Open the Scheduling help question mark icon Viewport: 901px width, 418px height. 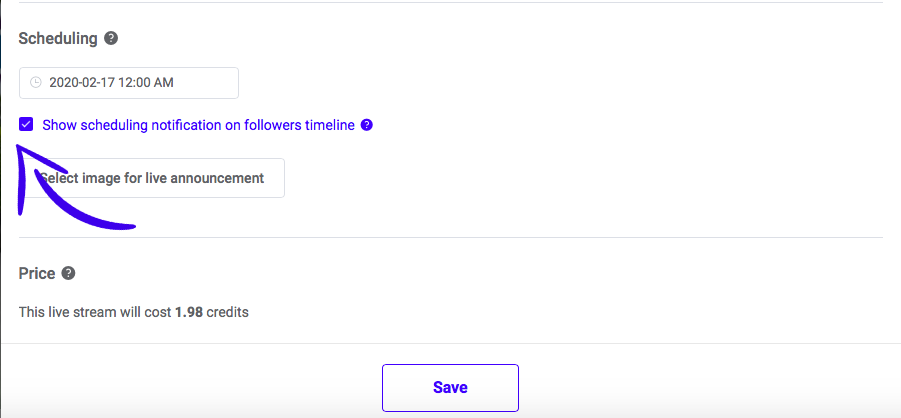[111, 39]
